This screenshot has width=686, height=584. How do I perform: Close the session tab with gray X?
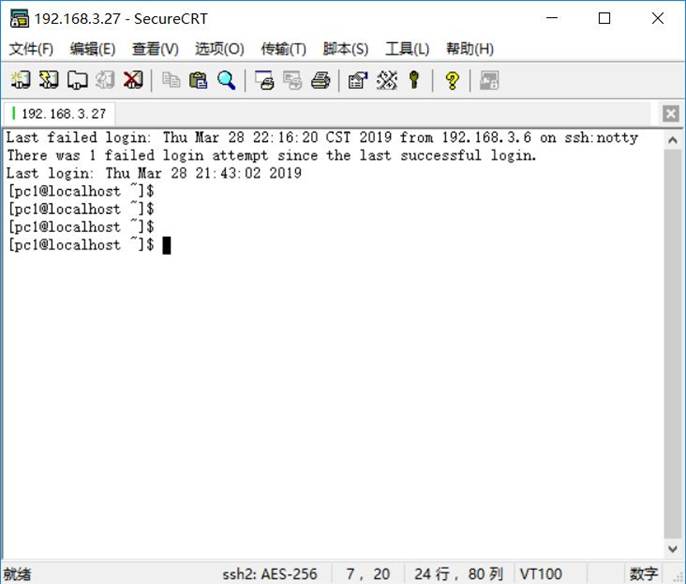point(671,114)
